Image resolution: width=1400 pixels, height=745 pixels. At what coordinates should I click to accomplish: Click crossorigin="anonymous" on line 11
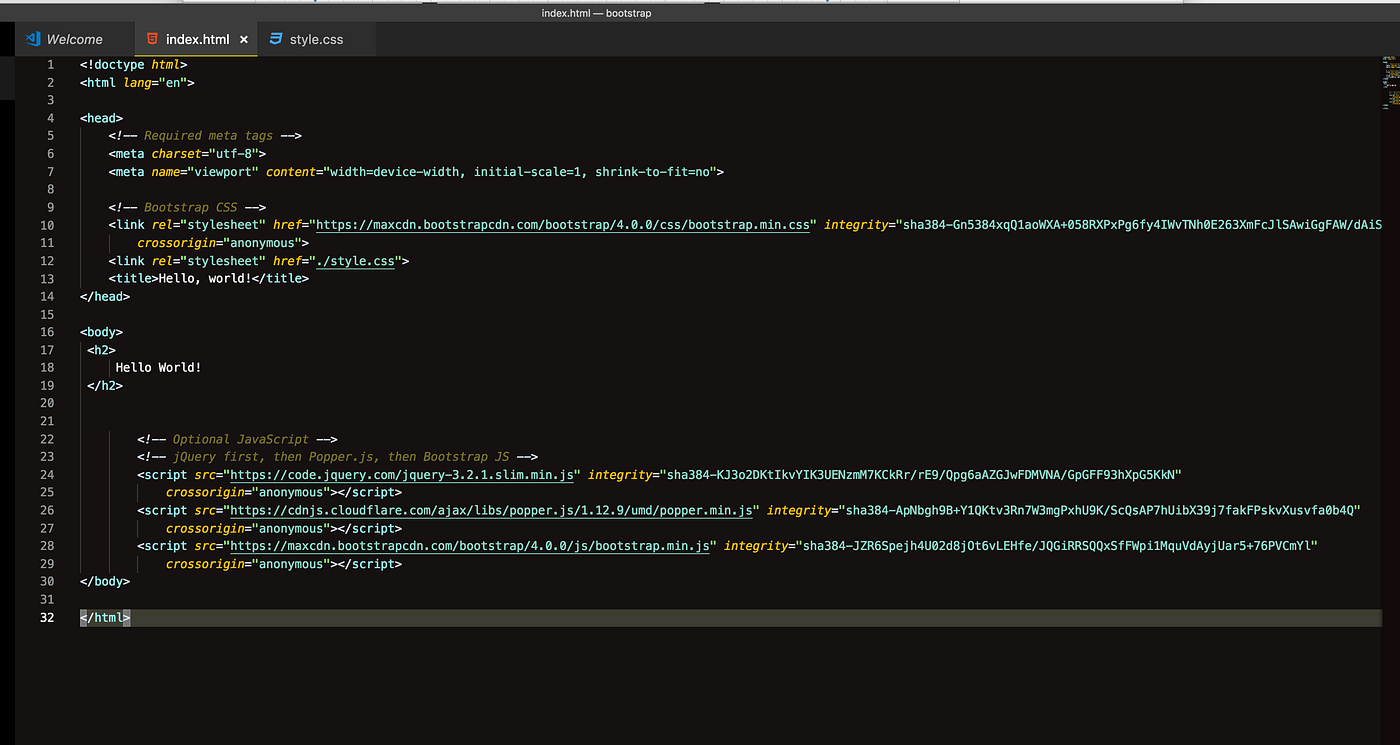point(219,243)
